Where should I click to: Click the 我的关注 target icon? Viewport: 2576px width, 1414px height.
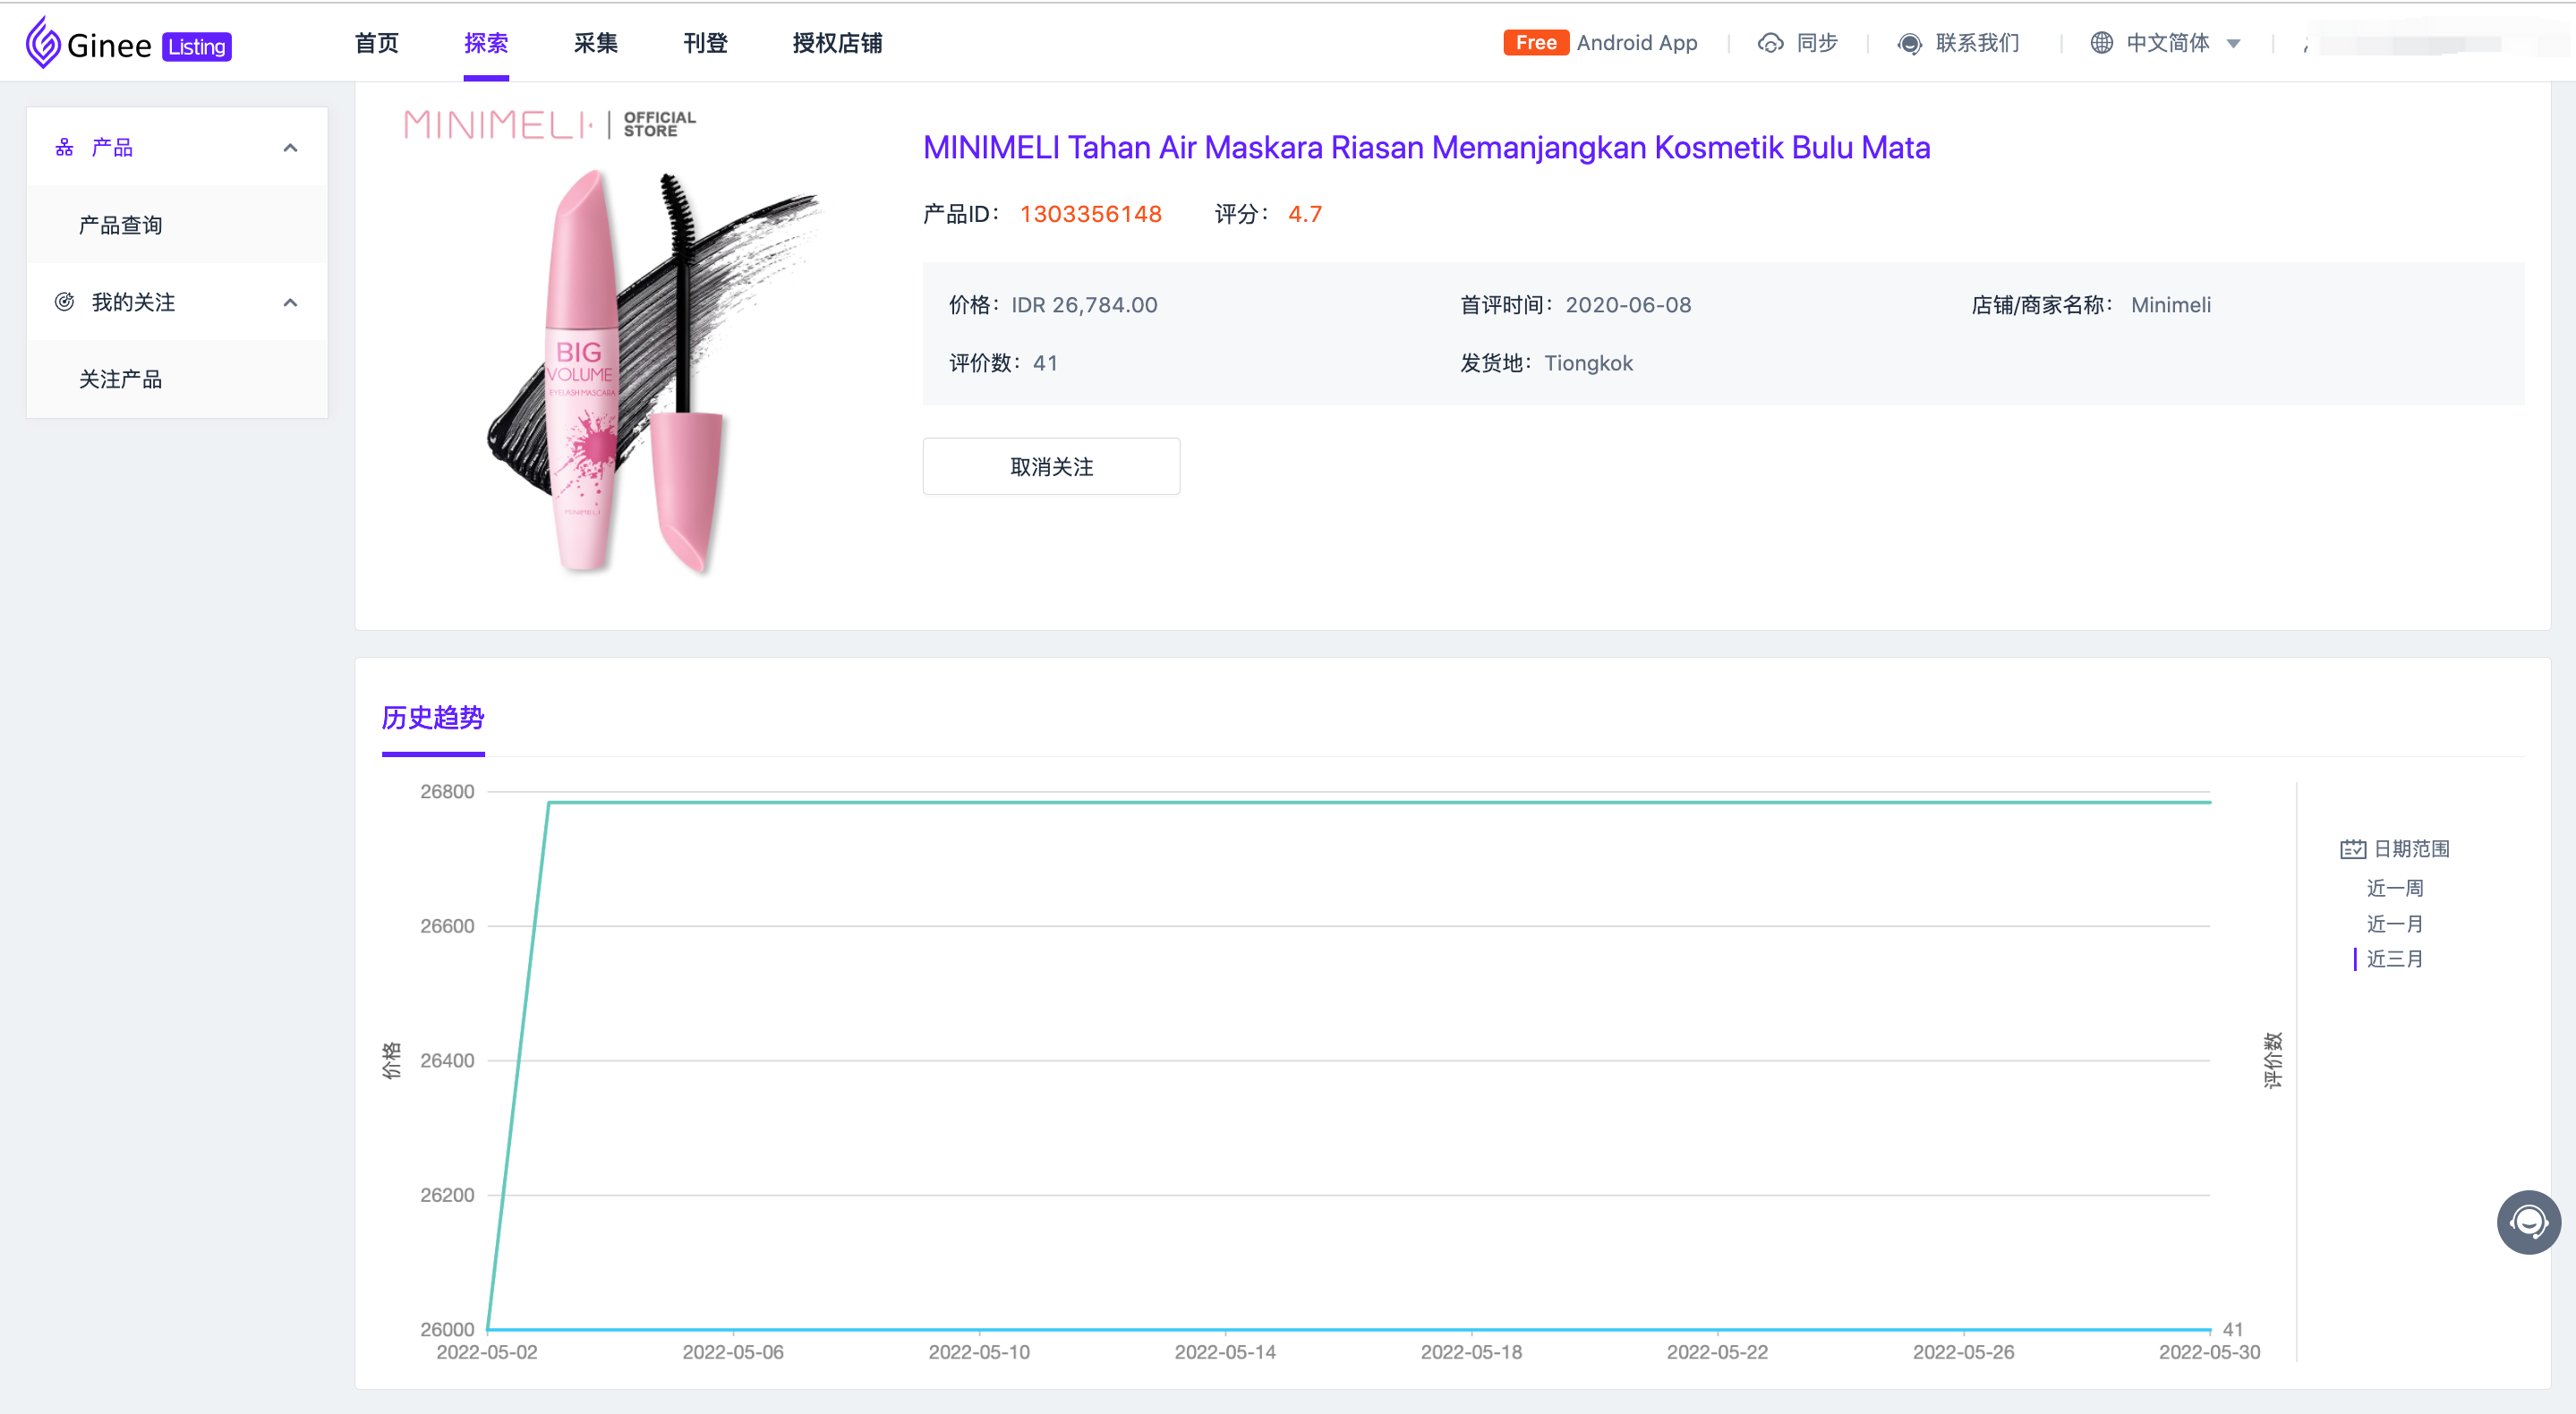[65, 302]
